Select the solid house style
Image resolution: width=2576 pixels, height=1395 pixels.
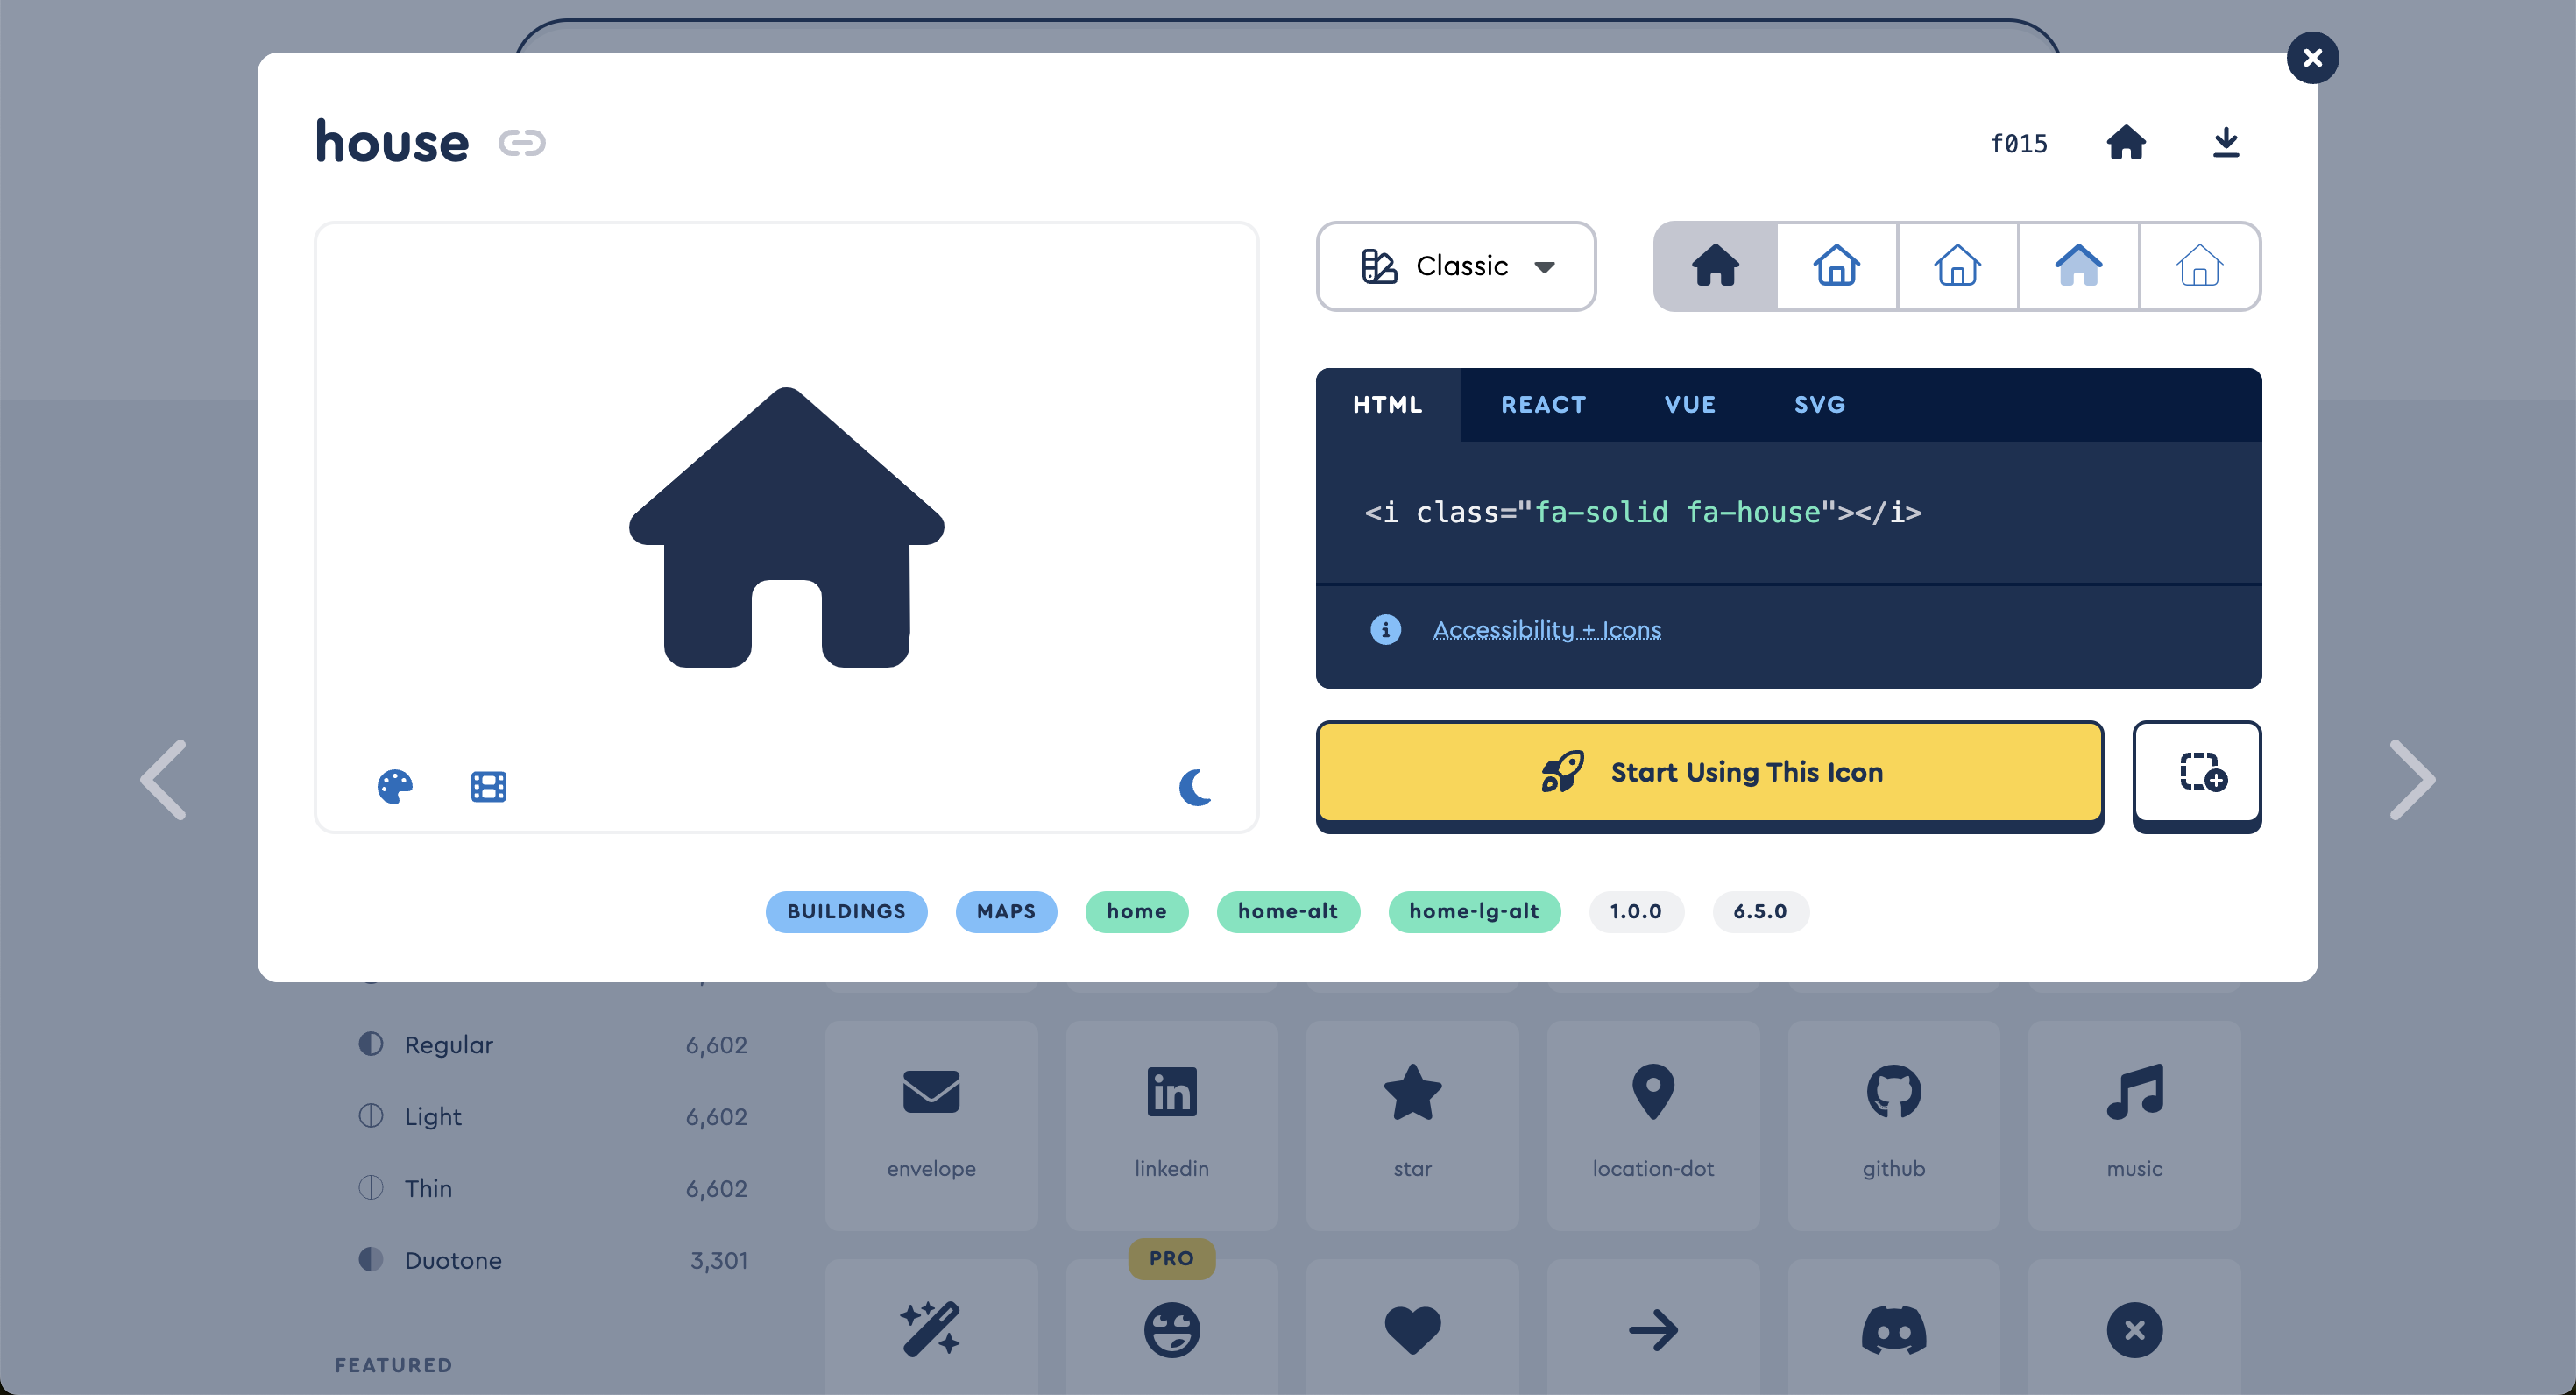(1715, 266)
